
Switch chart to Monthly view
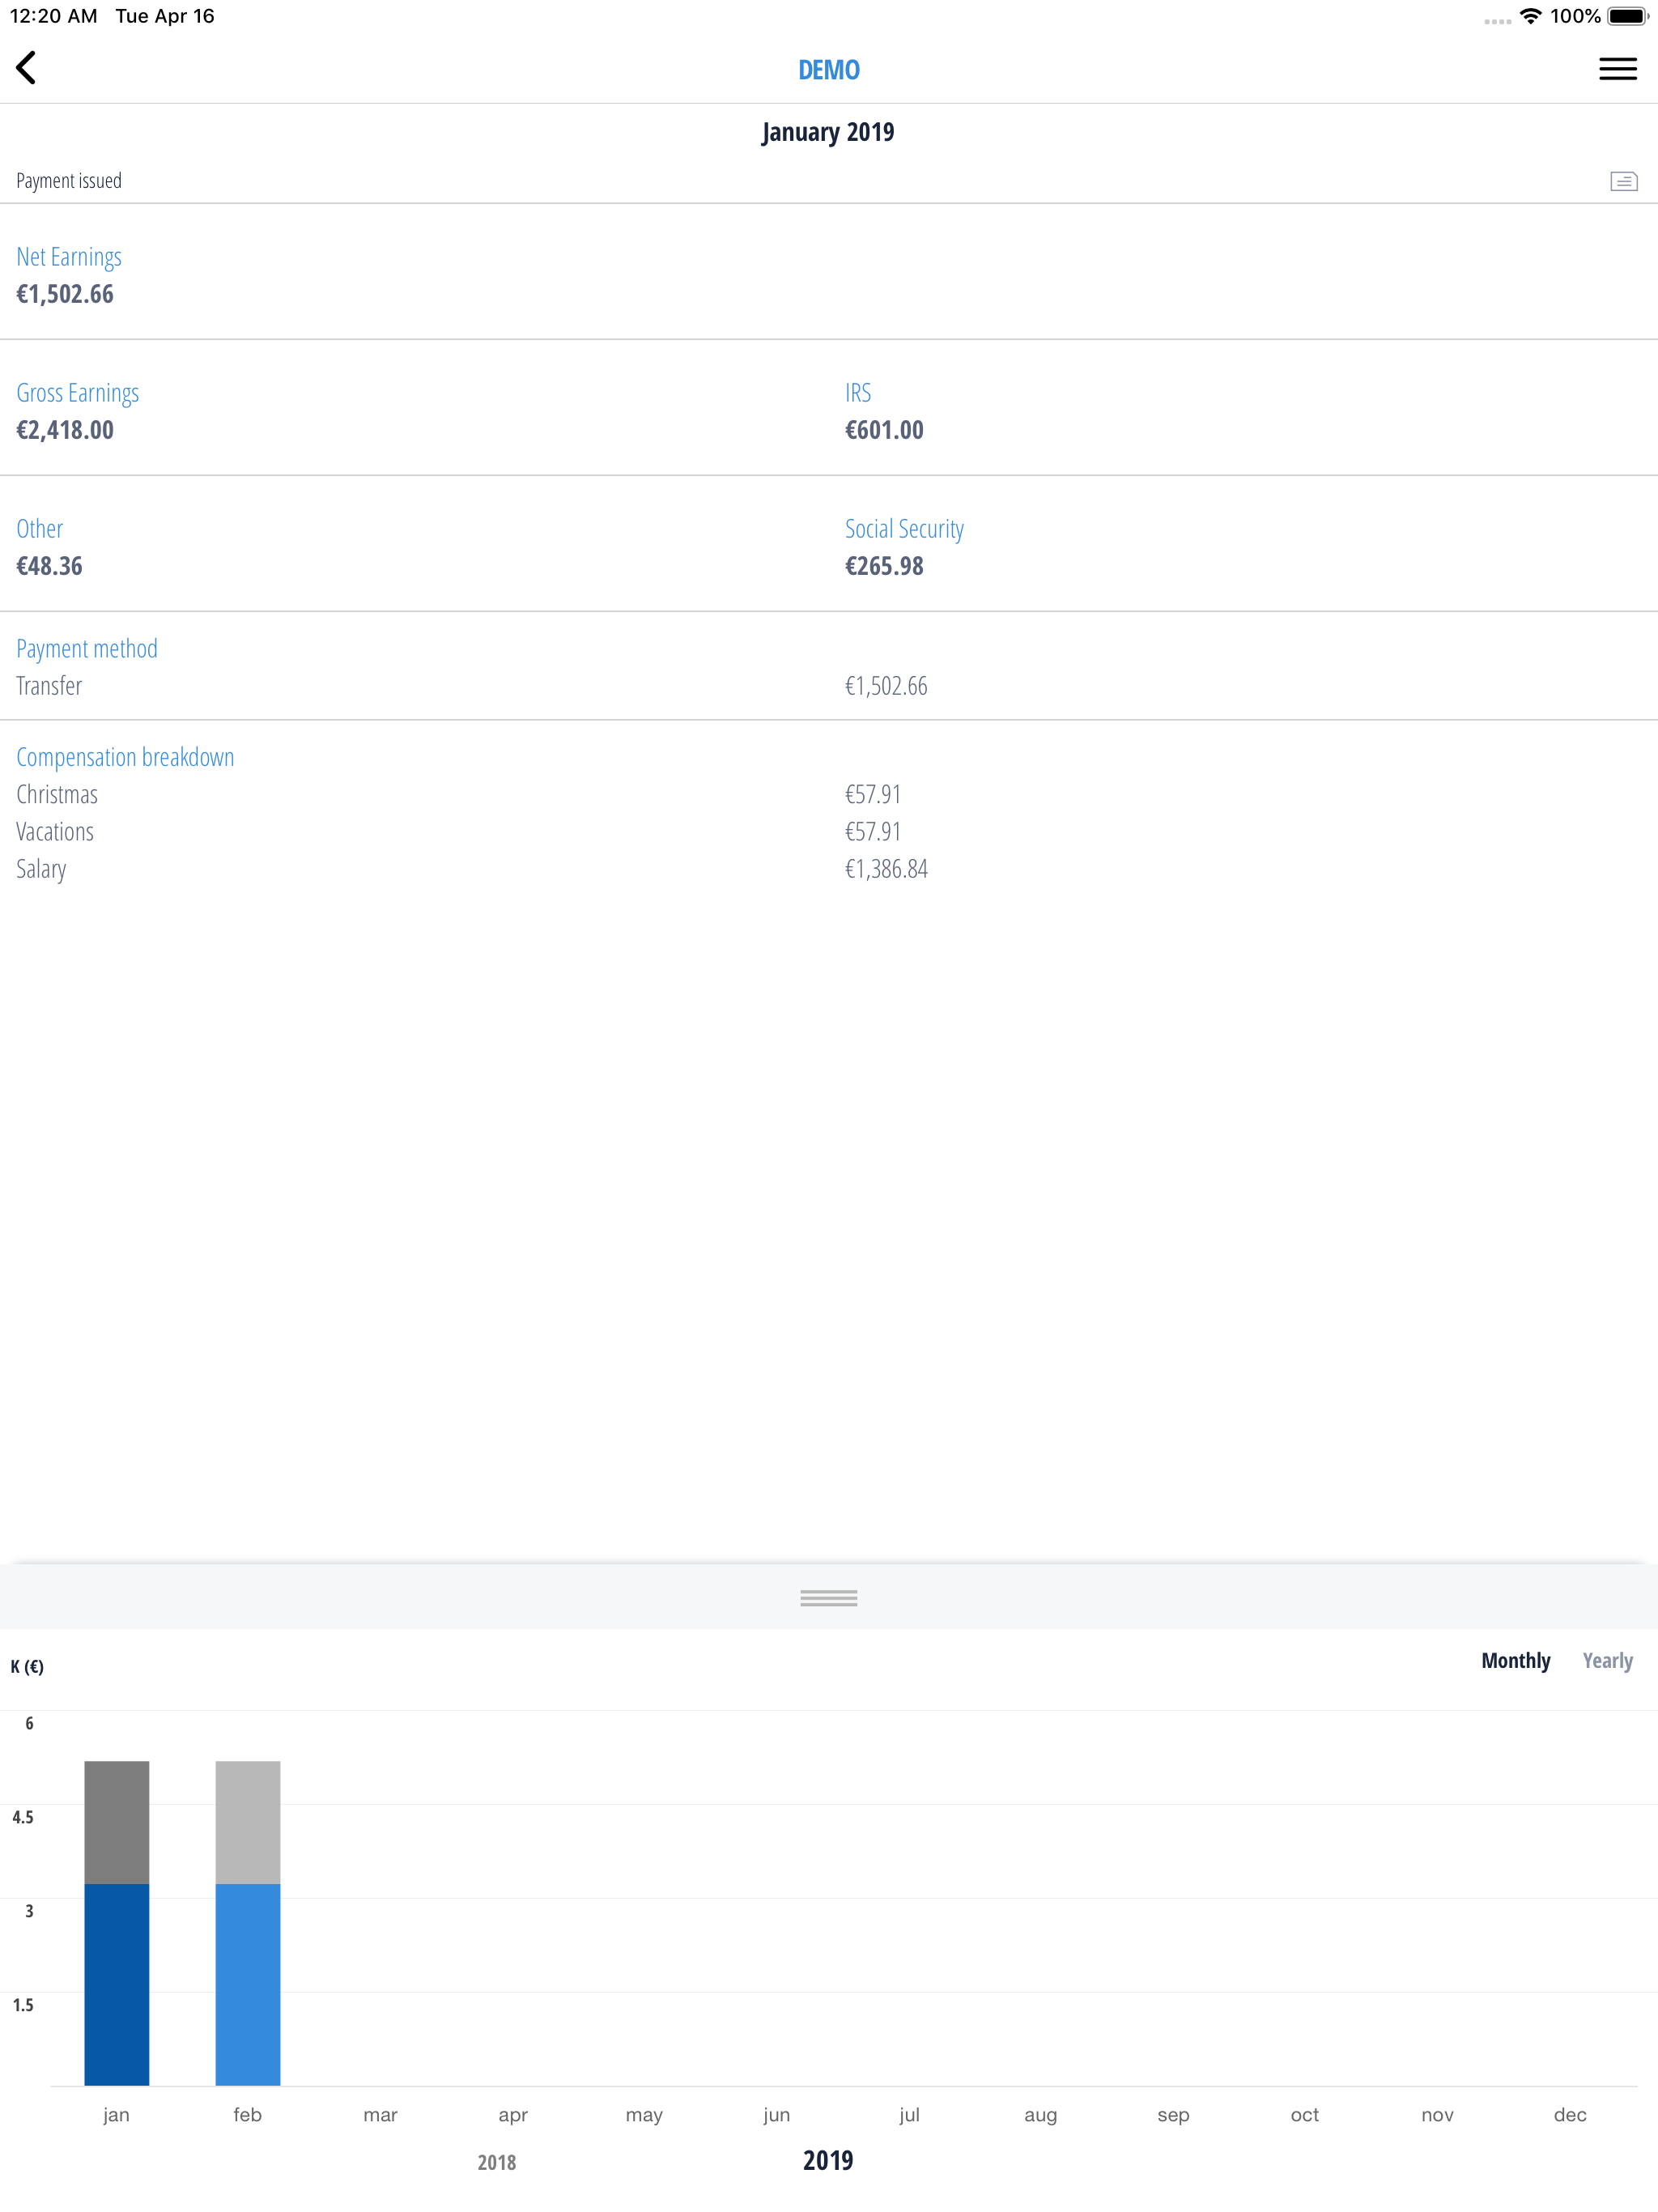click(1515, 1661)
